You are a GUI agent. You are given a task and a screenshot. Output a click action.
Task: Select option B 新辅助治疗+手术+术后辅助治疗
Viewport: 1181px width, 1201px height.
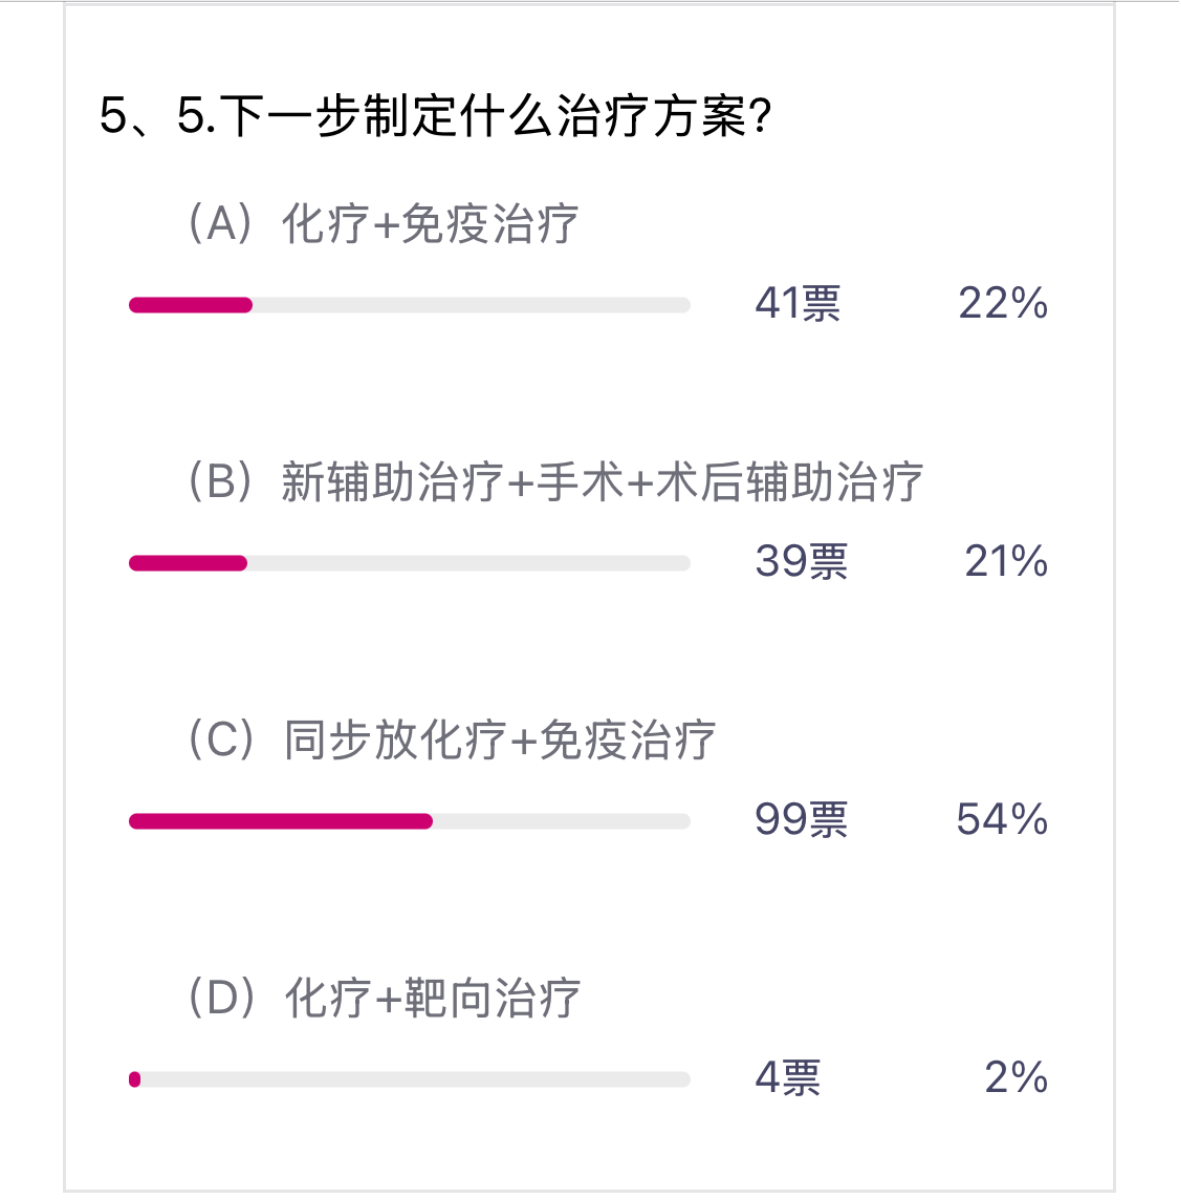555,482
